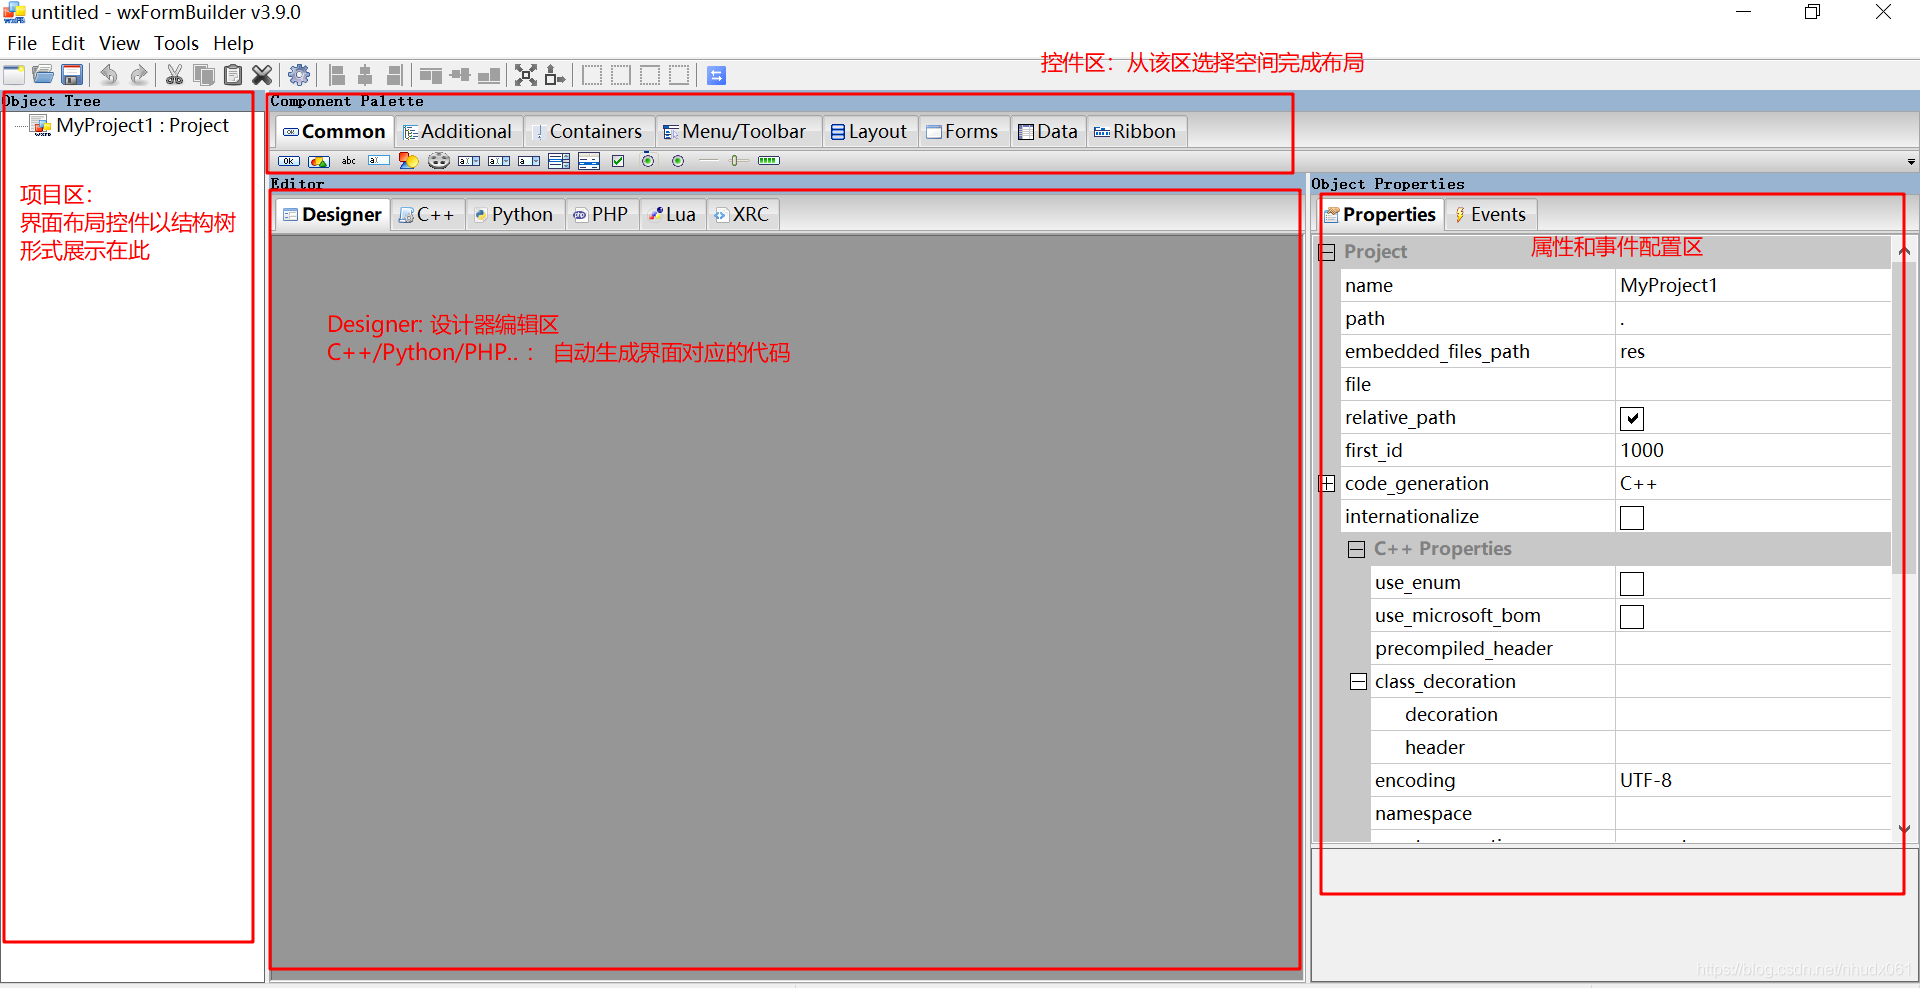
Task: Enable the relative_path checkbox
Action: (1632, 418)
